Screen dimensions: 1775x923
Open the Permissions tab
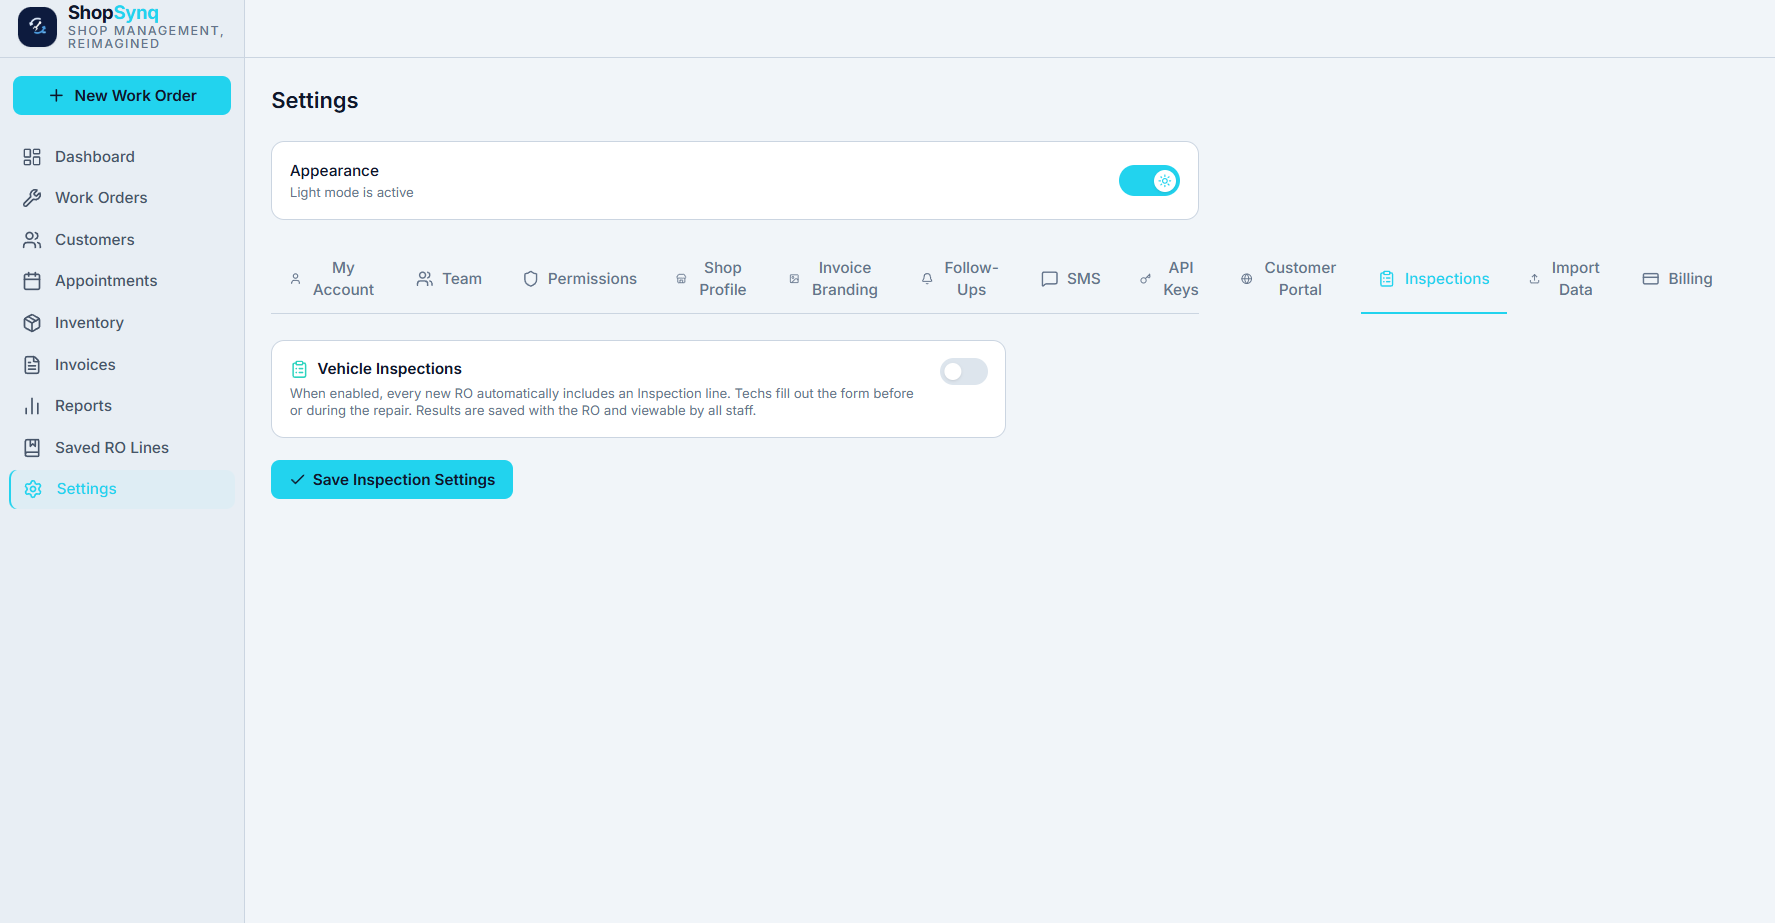pyautogui.click(x=580, y=279)
